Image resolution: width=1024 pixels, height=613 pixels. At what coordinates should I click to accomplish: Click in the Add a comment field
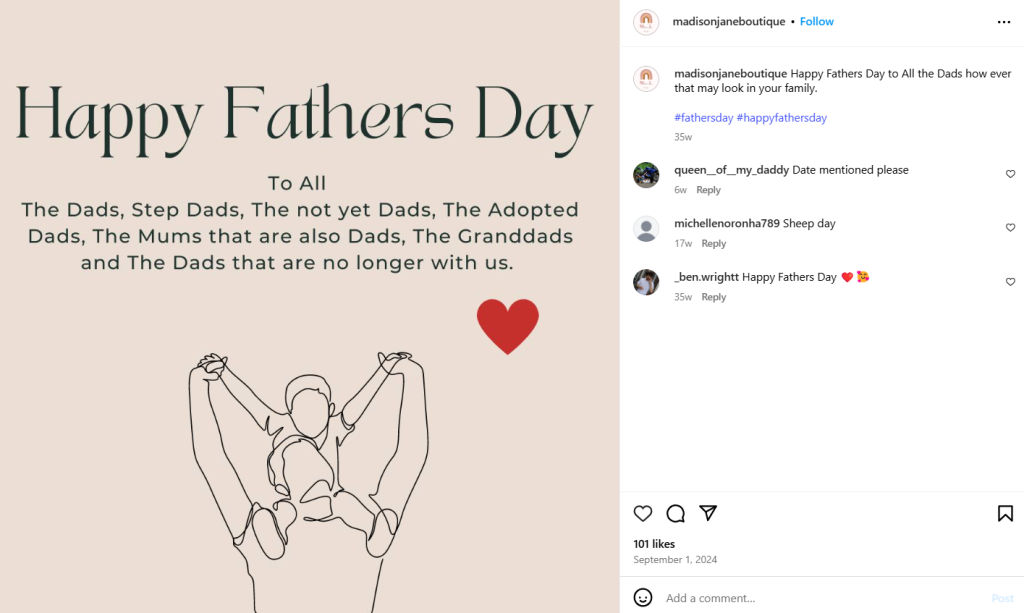pyautogui.click(x=820, y=598)
